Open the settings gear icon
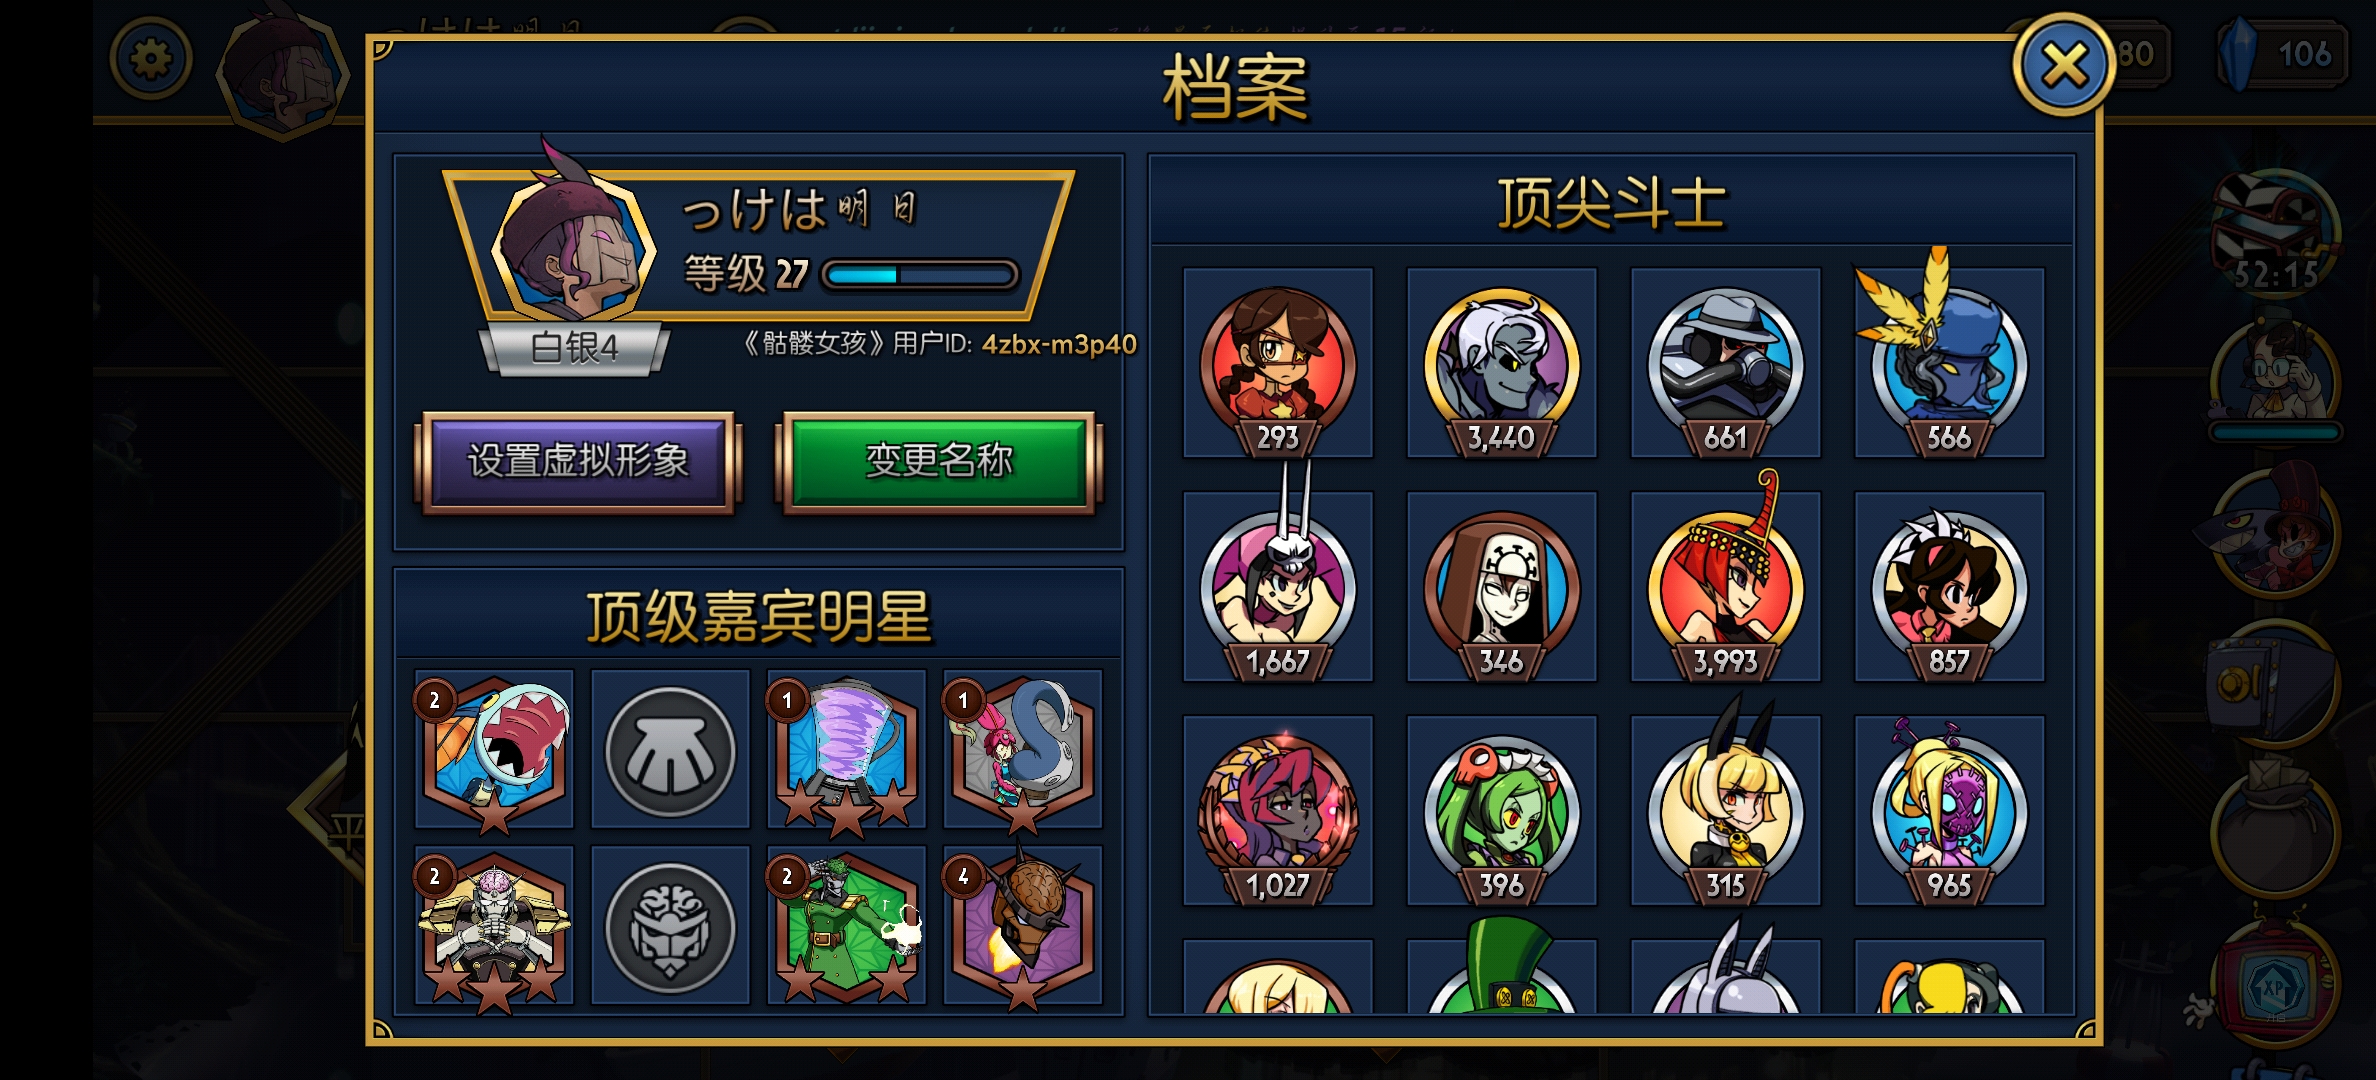The width and height of the screenshot is (2376, 1080). 151,60
